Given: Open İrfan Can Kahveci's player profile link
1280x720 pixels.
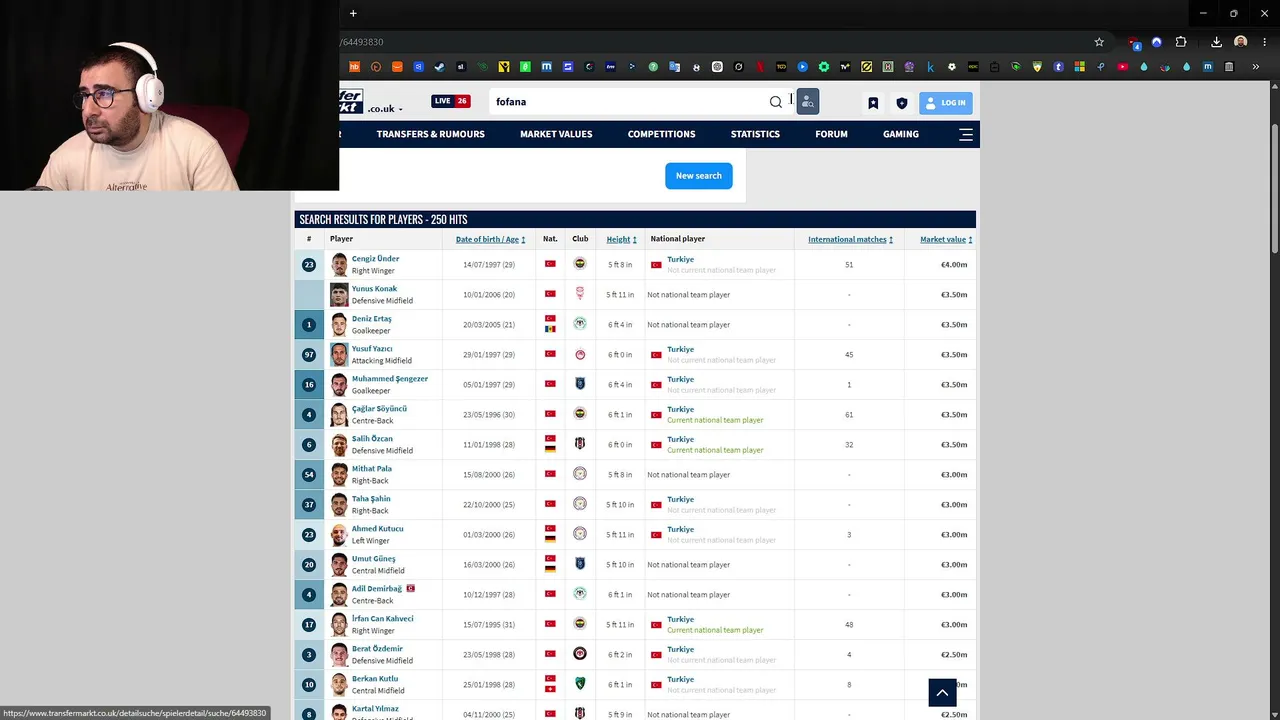Looking at the screenshot, I should click(382, 619).
